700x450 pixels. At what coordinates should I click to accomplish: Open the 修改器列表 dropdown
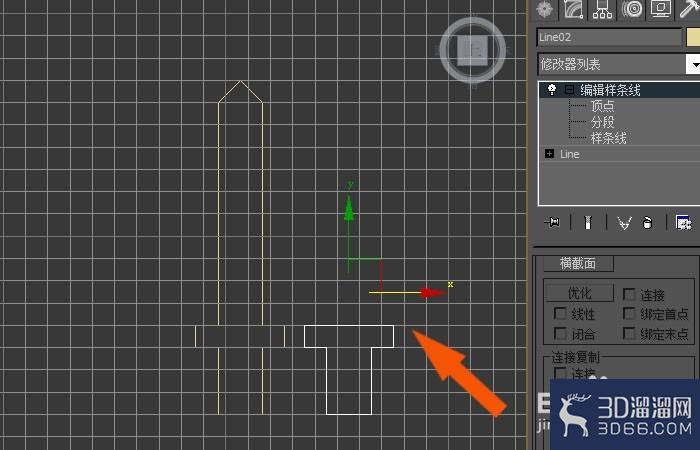click(693, 64)
